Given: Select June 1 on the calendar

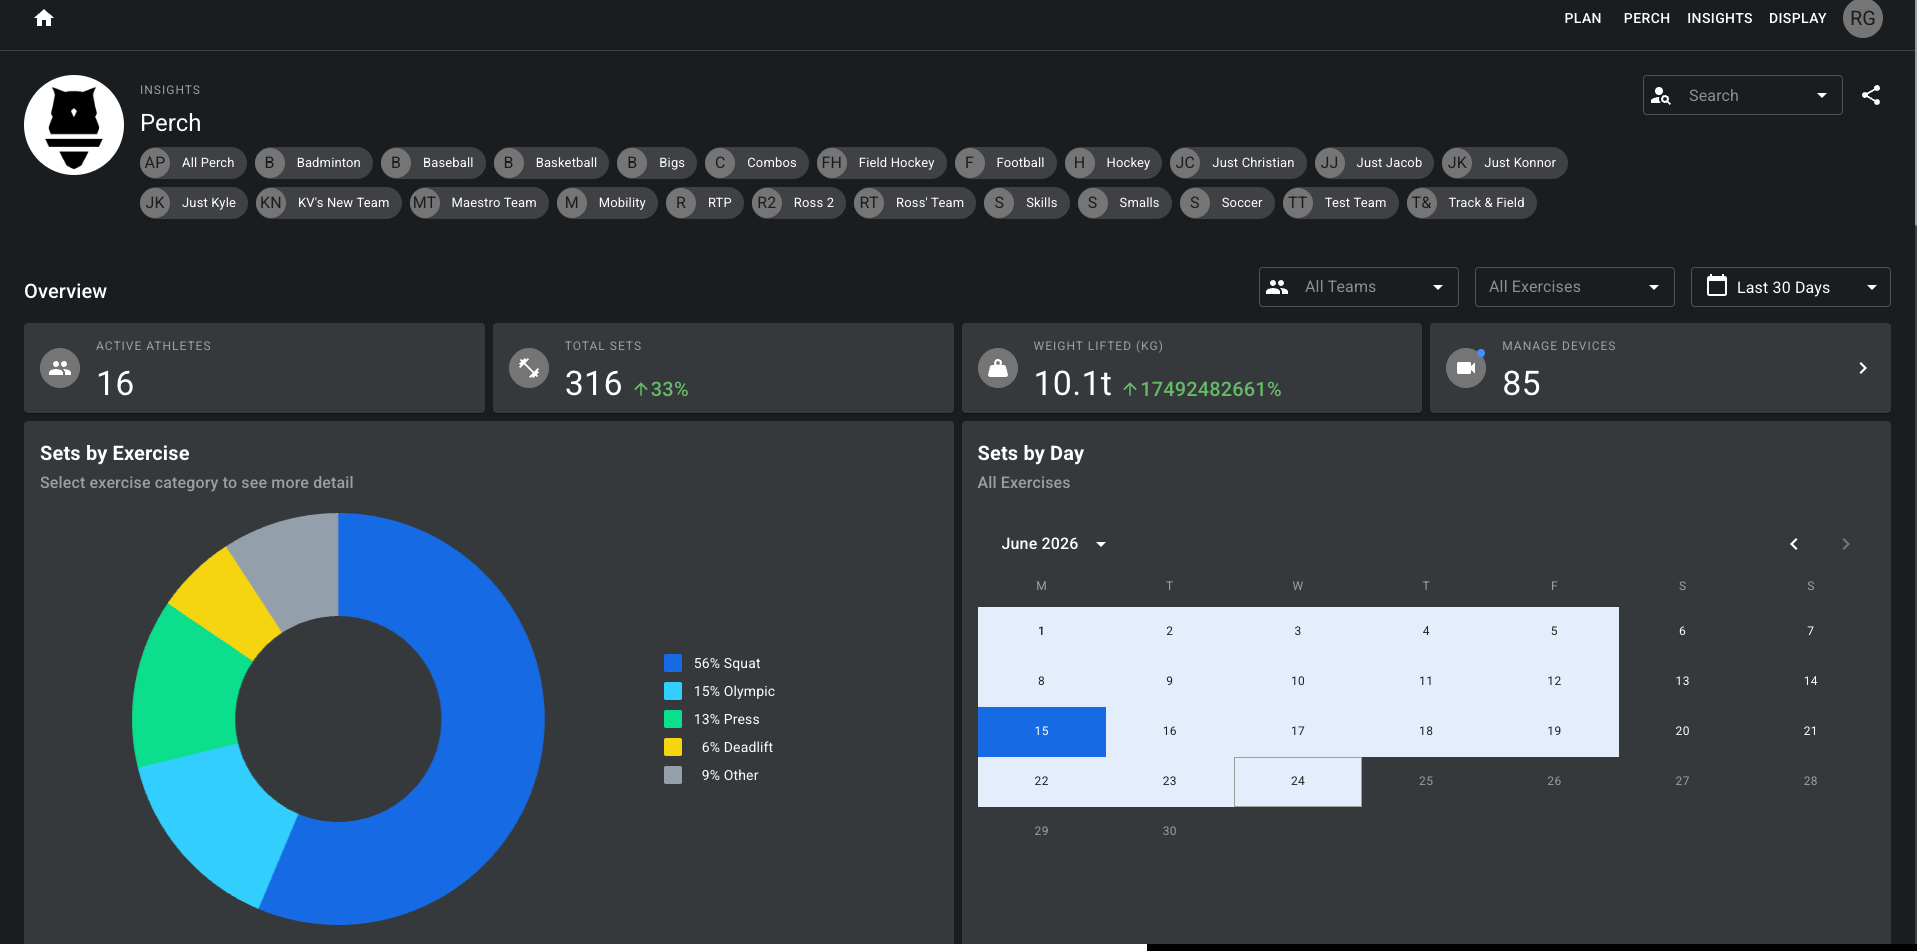Looking at the screenshot, I should 1041,631.
